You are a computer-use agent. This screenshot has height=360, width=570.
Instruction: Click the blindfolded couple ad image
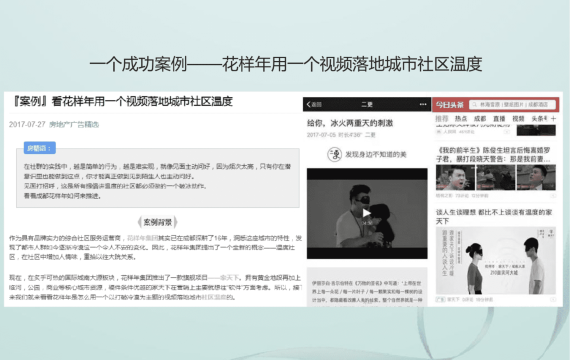(x=496, y=260)
